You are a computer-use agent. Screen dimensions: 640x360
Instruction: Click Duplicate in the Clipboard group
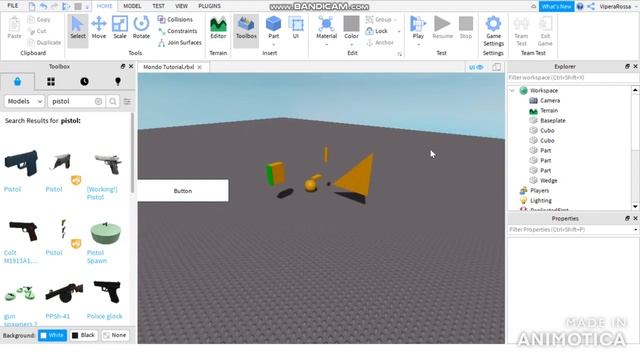(44, 42)
